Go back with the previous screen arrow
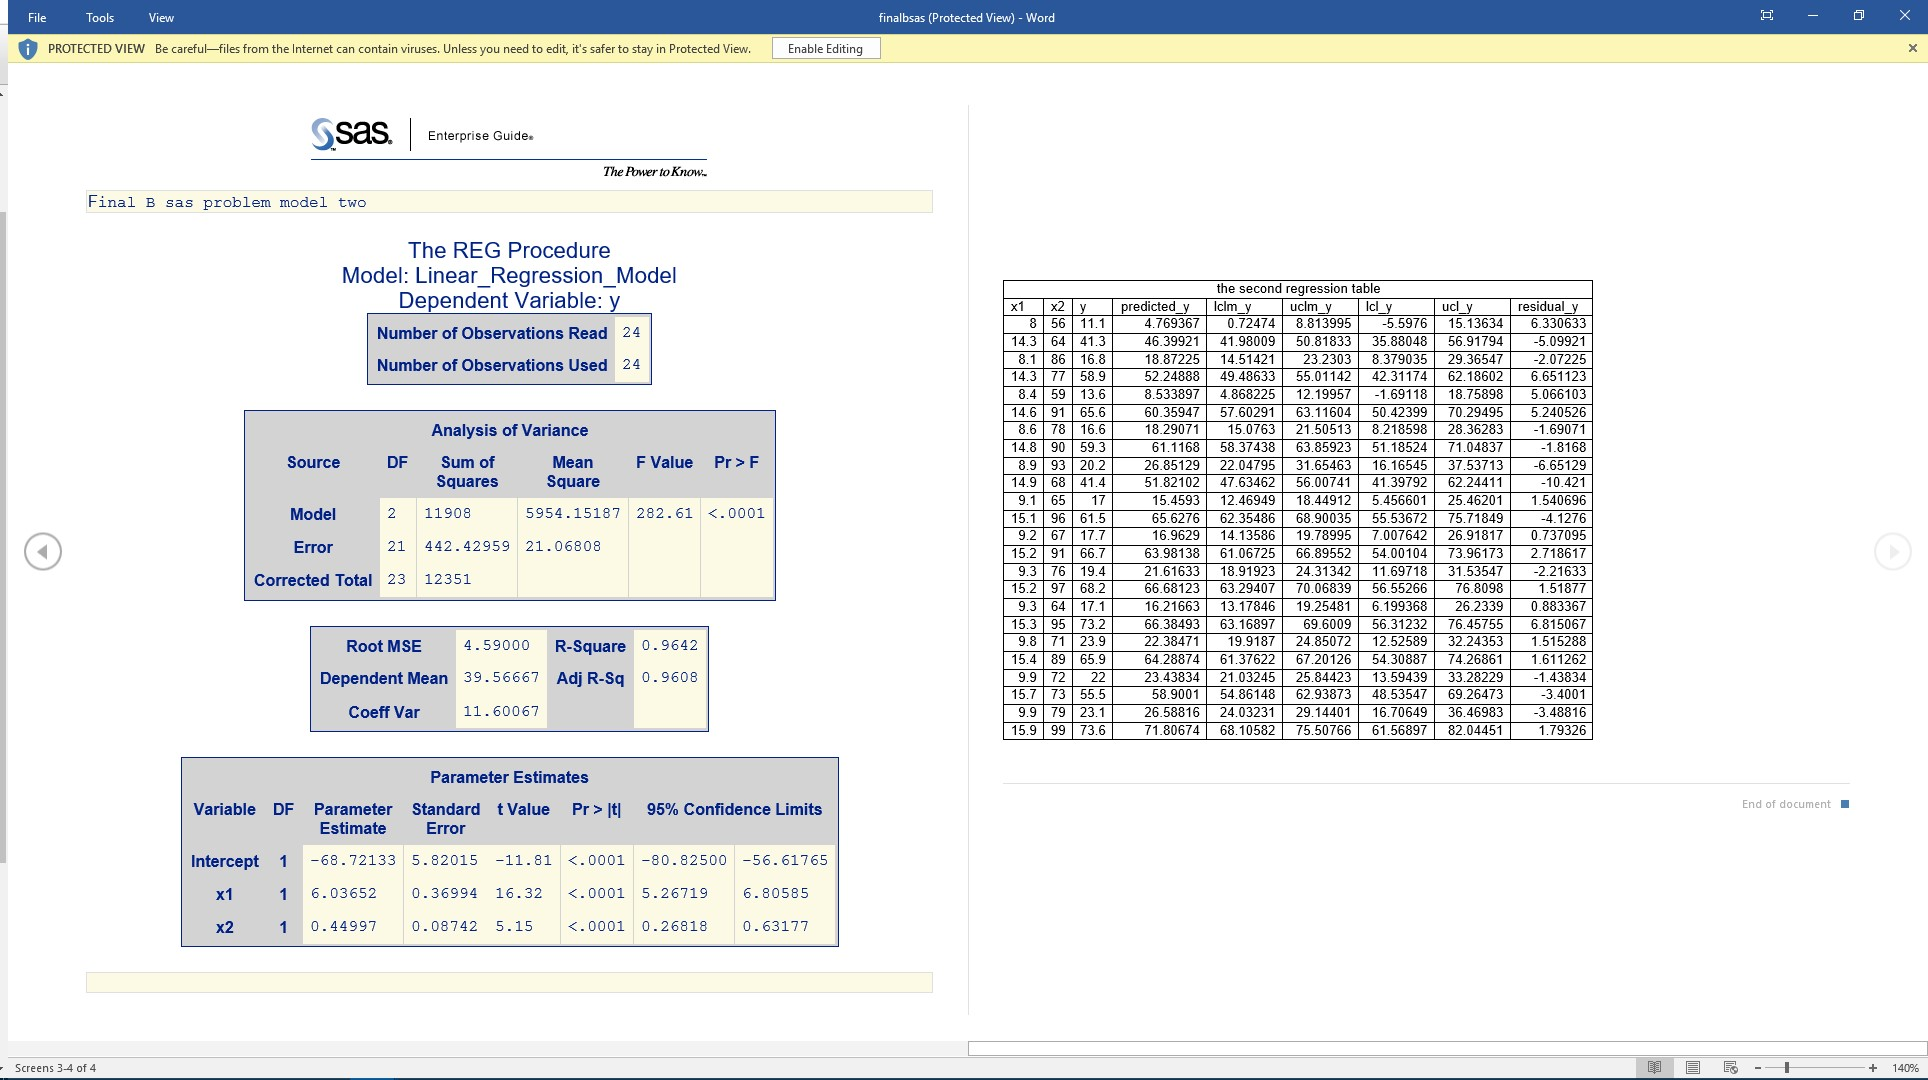Viewport: 1928px width, 1080px height. 42,551
